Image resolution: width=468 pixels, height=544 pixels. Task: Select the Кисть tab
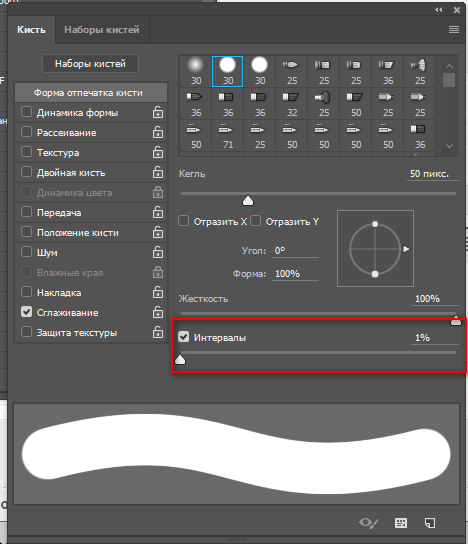click(31, 30)
